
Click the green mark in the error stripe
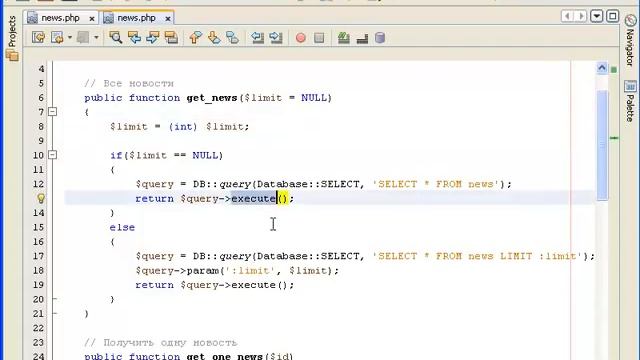coord(614,138)
